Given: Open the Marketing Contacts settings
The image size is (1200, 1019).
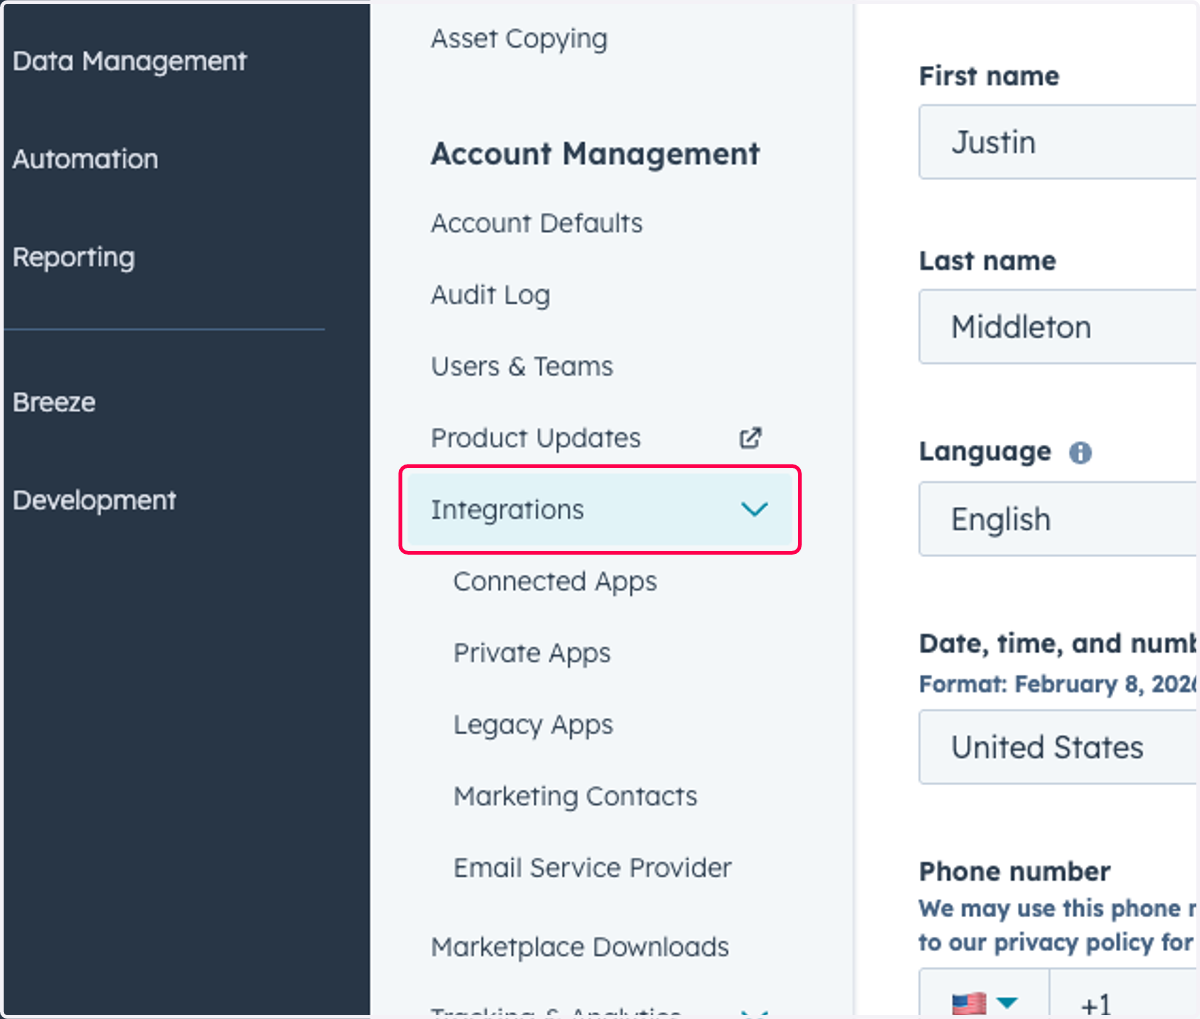Looking at the screenshot, I should [x=575, y=796].
